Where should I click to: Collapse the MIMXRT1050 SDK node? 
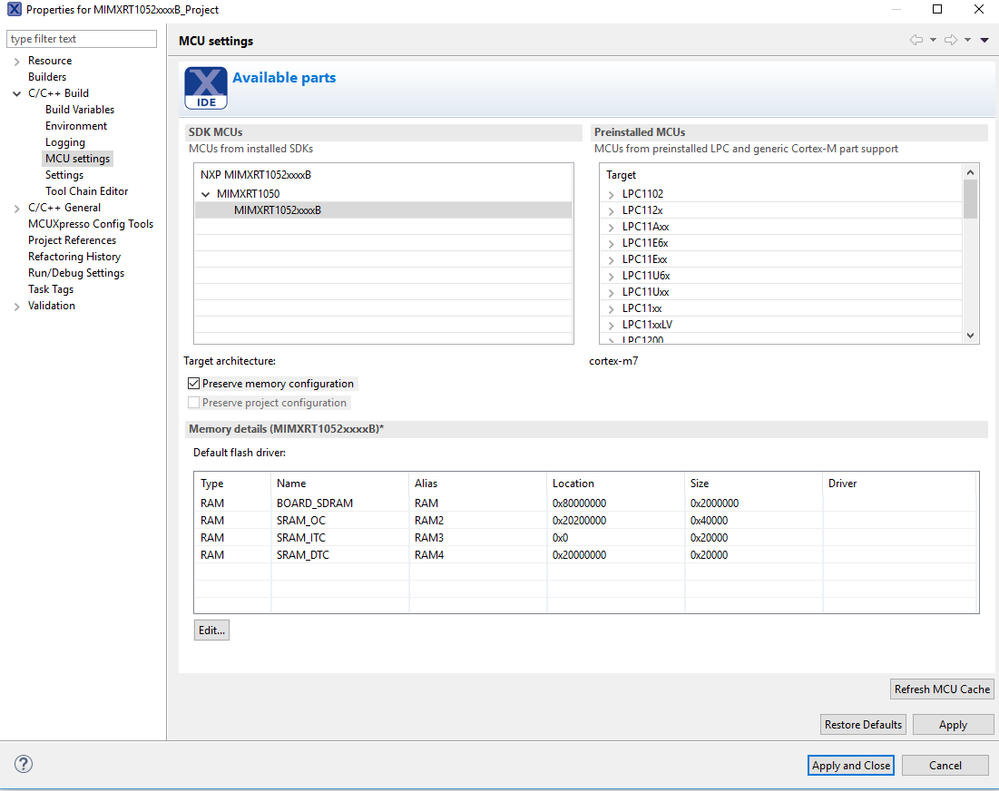coord(206,194)
